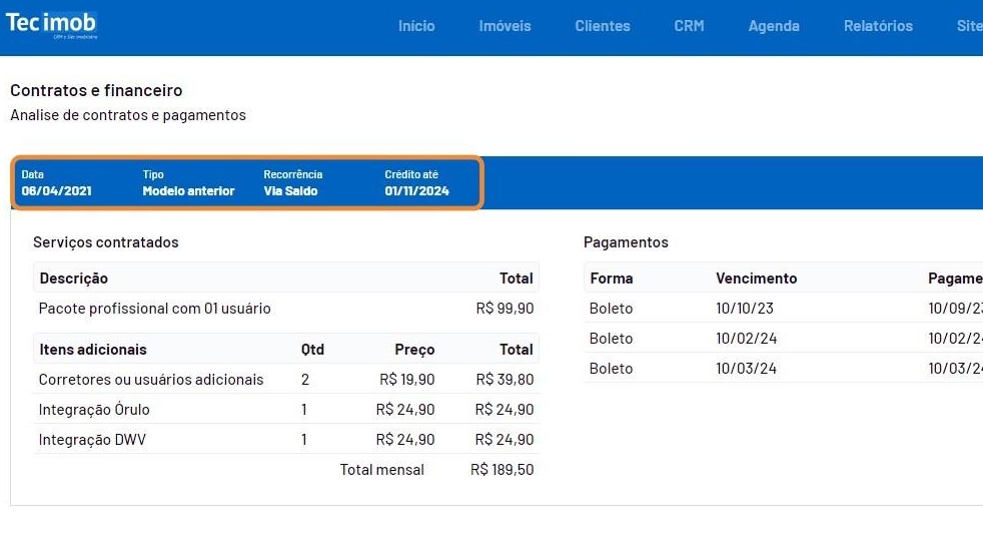
Task: Select the contract date 06/04/2021
Action: (x=56, y=190)
